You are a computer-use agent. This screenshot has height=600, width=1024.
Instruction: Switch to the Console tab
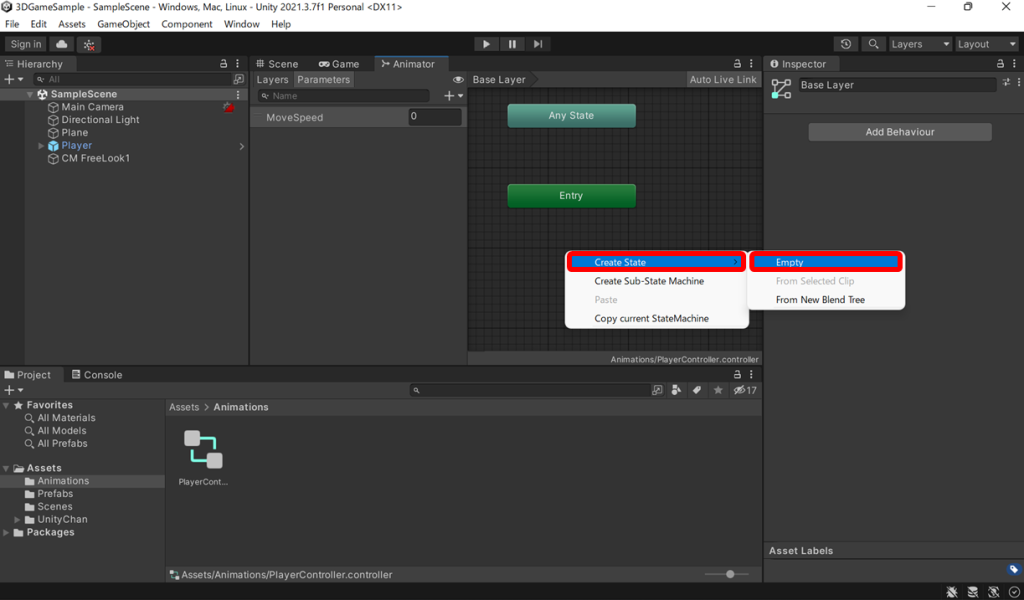96,375
